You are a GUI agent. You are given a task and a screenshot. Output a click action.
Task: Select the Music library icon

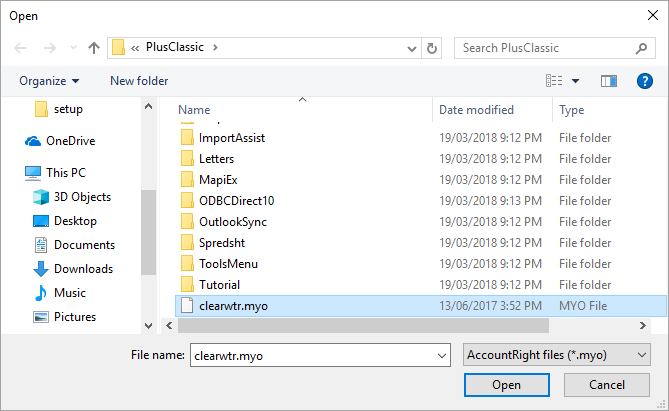coord(41,293)
